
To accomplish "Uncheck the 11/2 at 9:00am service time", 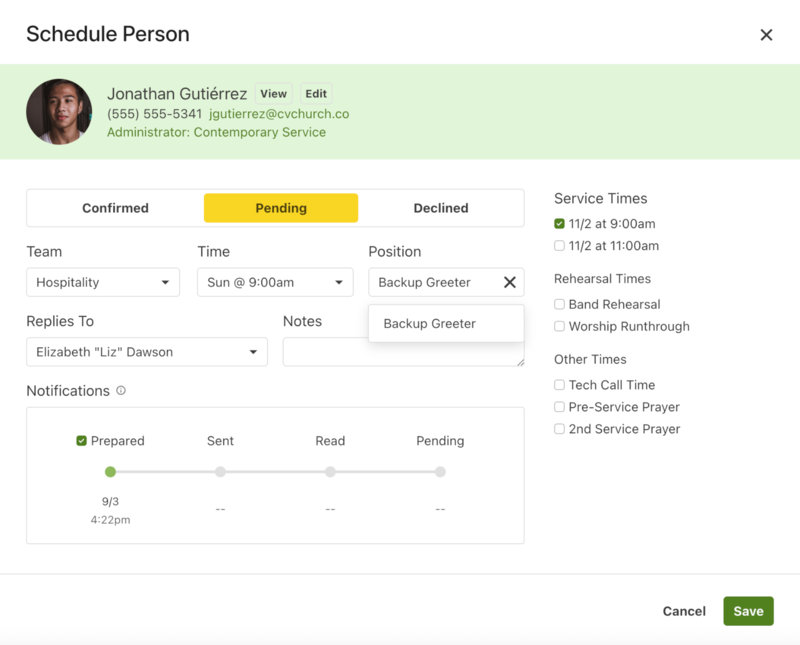I will point(558,223).
